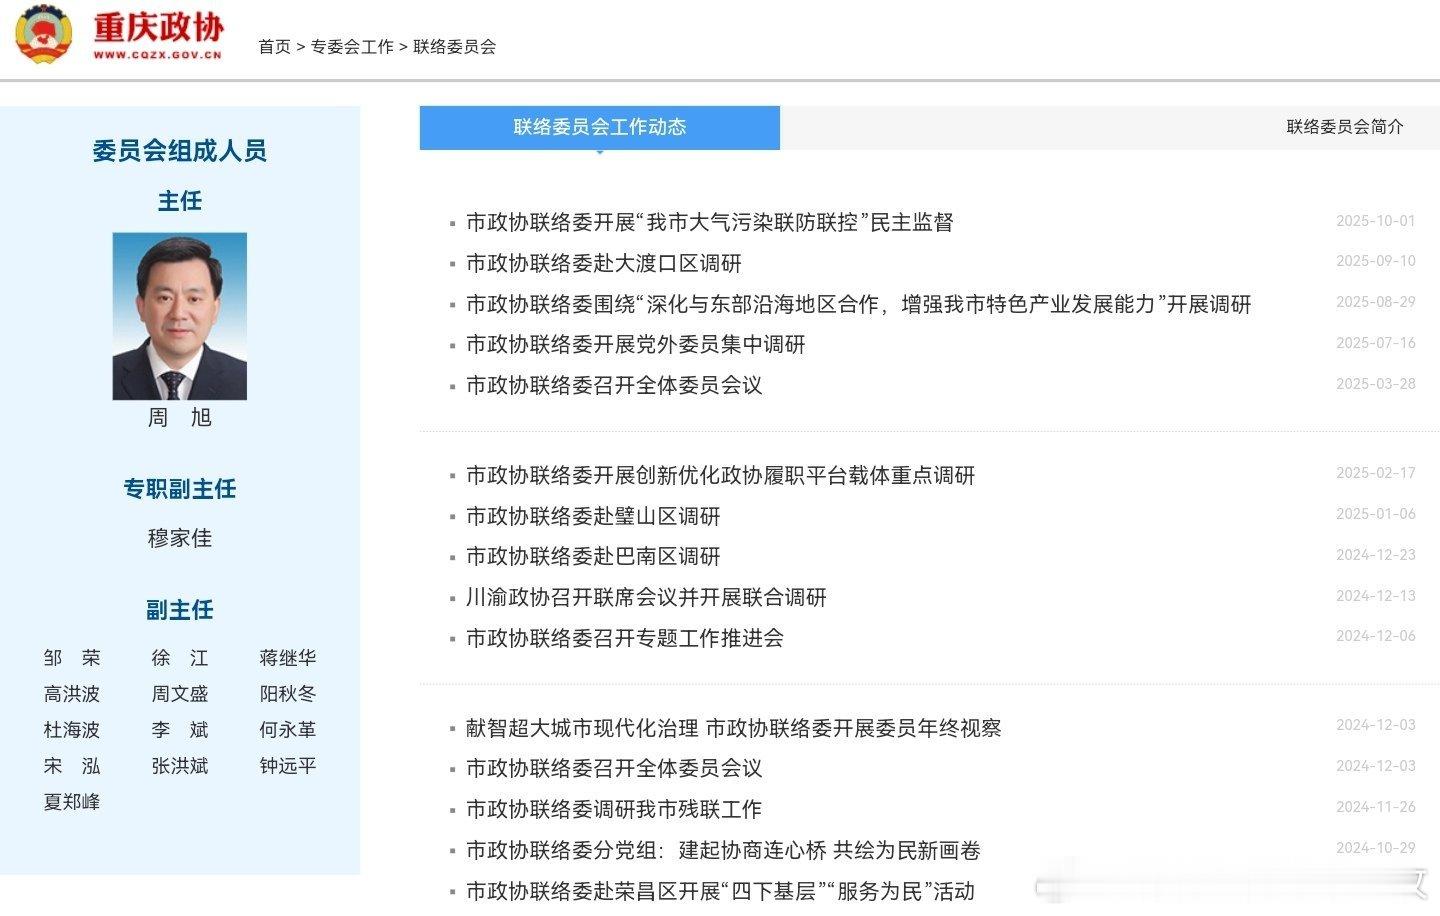
Task: Switch to 联络委员会工作动态 tab
Action: [x=600, y=127]
